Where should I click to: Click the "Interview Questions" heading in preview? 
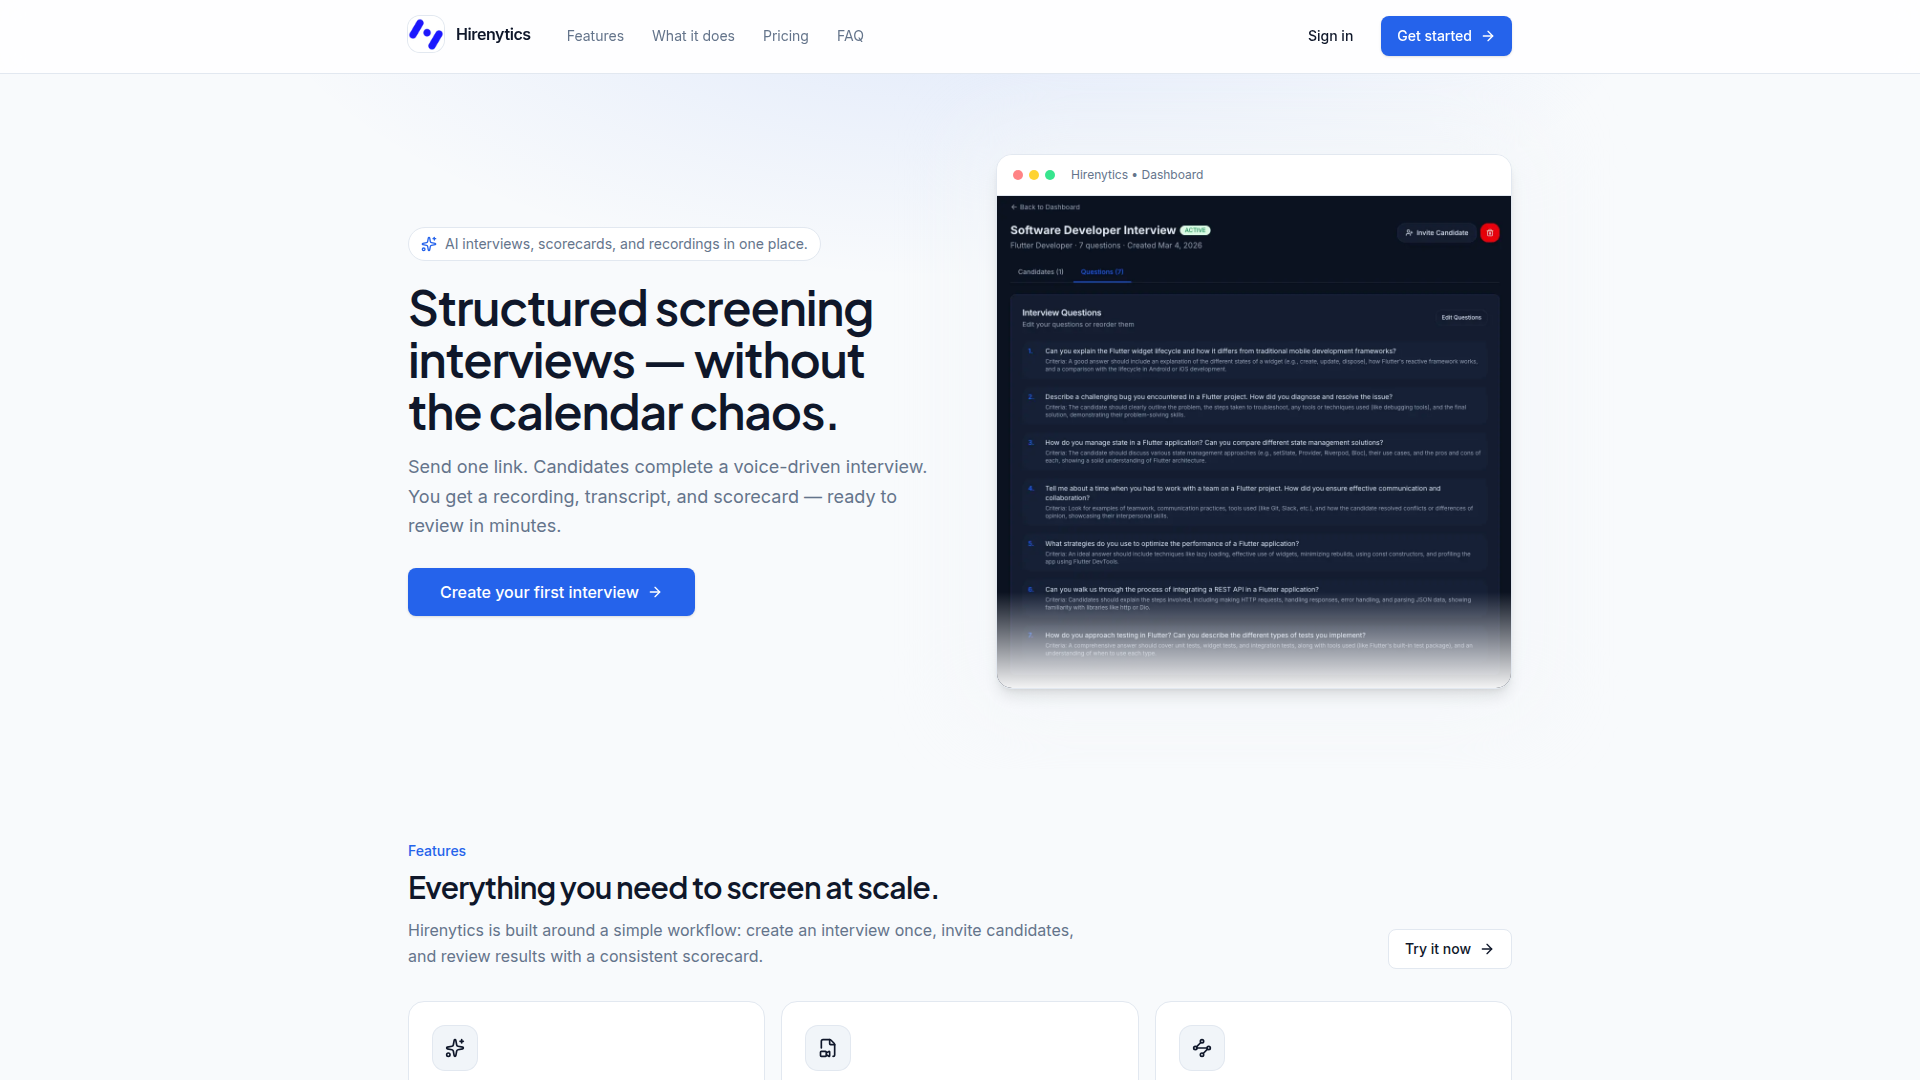(x=1061, y=313)
